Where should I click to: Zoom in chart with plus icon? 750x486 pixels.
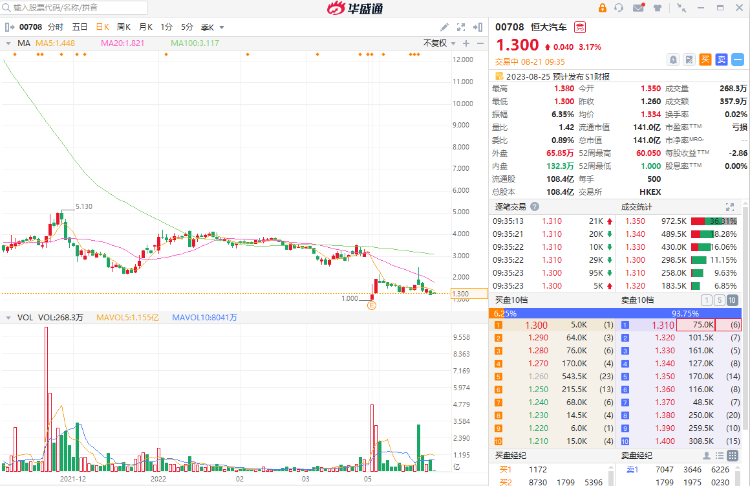click(466, 44)
